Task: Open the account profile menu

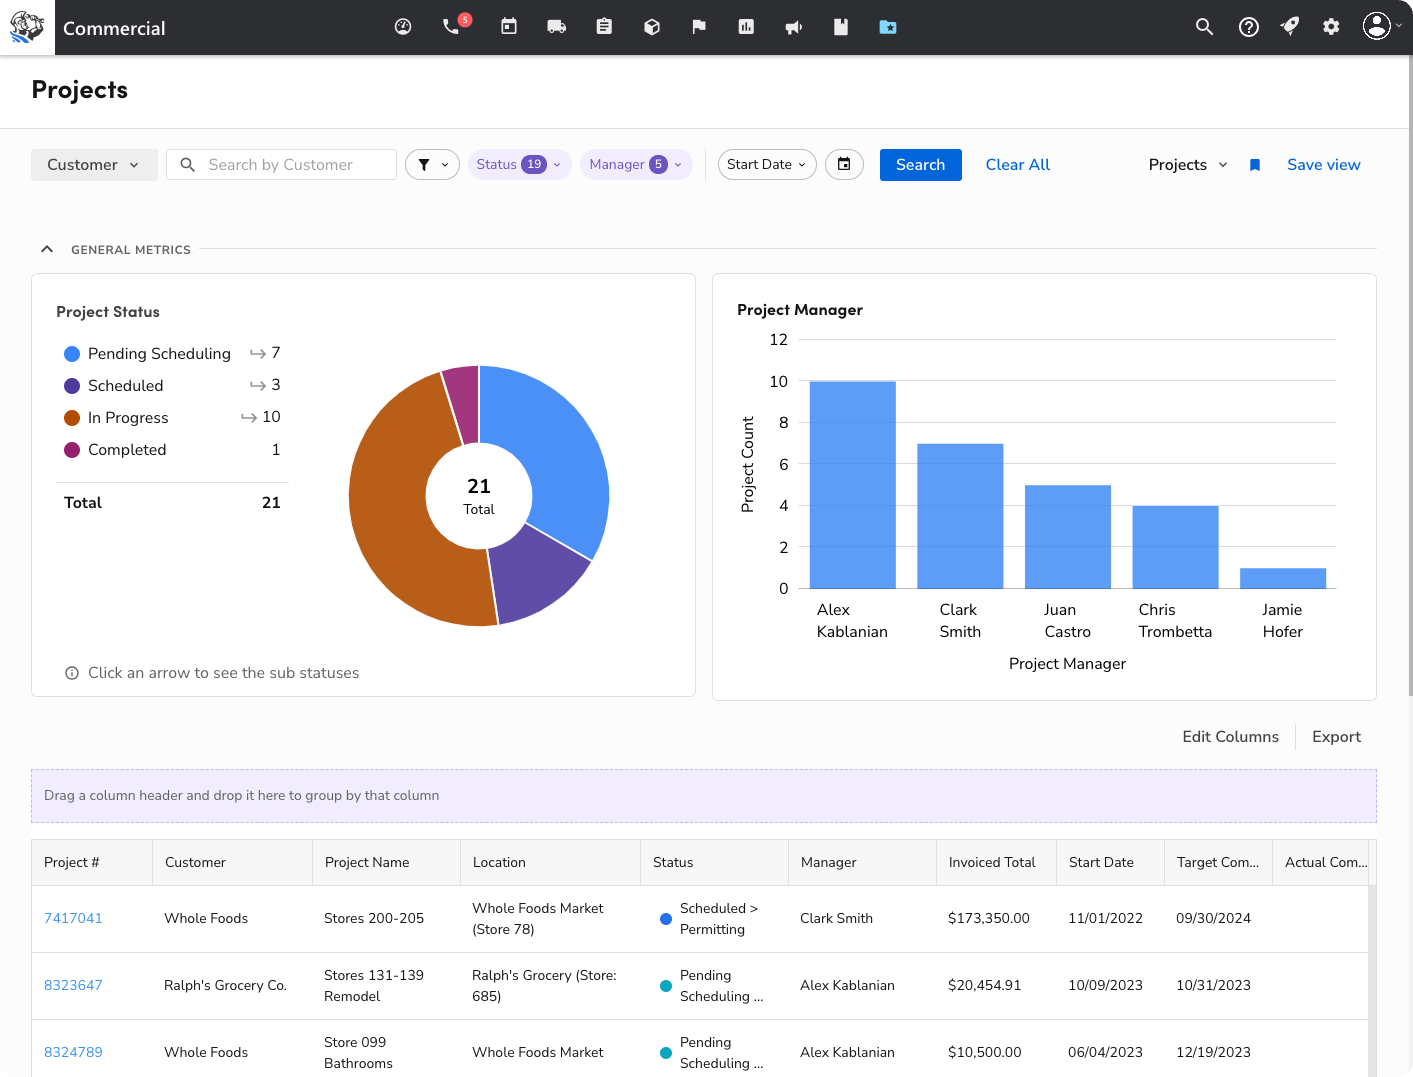Action: click(1378, 27)
